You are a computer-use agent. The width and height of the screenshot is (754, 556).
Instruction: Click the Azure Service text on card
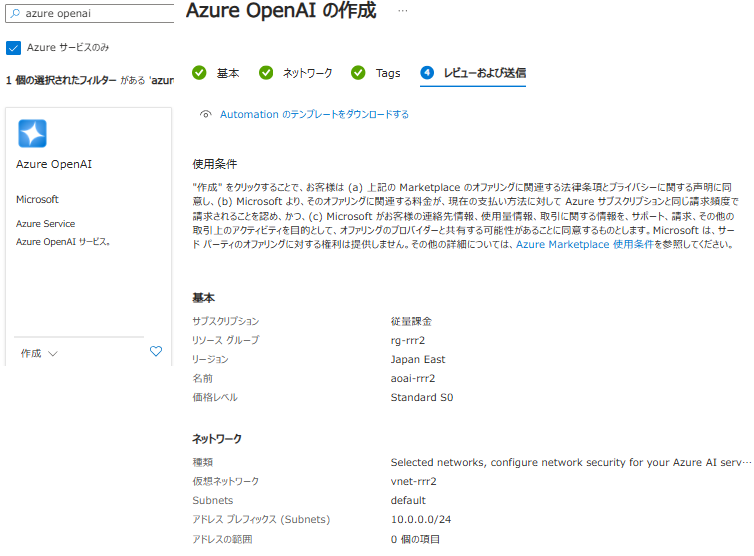click(45, 224)
